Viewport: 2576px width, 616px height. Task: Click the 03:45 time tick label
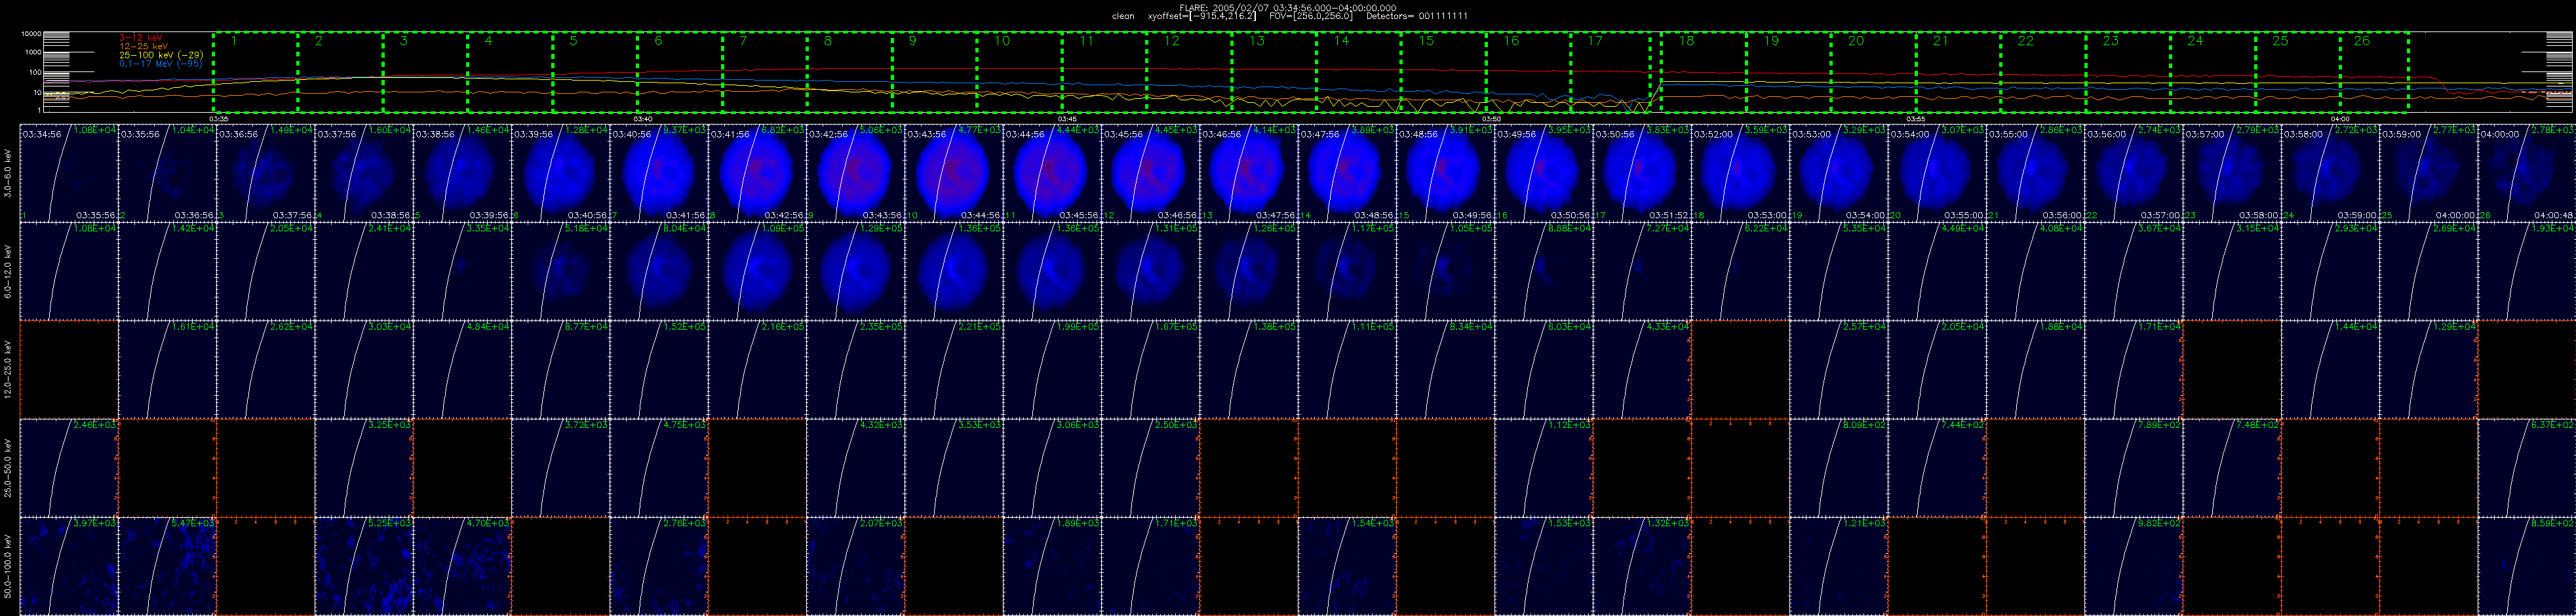point(1066,118)
